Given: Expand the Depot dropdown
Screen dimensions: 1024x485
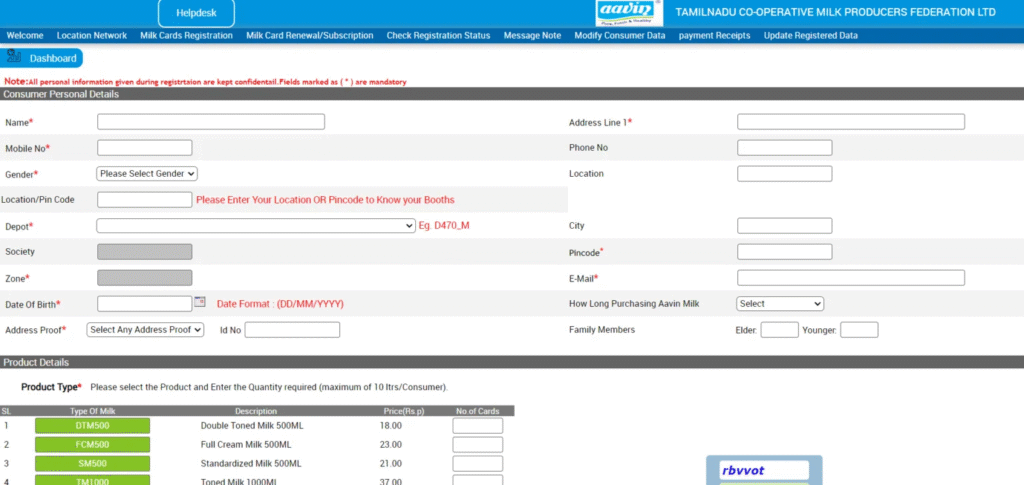Looking at the screenshot, I should click(255, 226).
